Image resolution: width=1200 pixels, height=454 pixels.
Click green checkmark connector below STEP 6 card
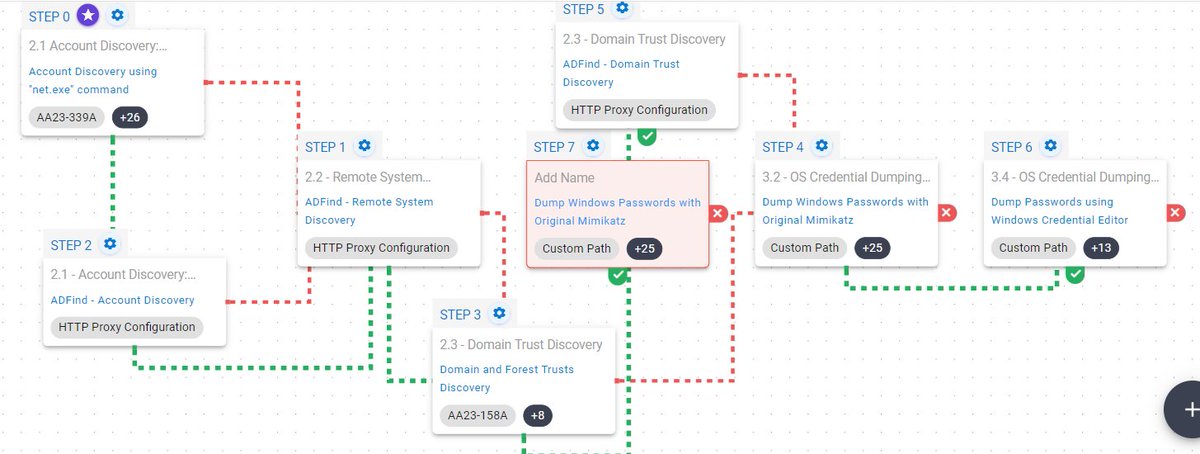[x=1075, y=274]
